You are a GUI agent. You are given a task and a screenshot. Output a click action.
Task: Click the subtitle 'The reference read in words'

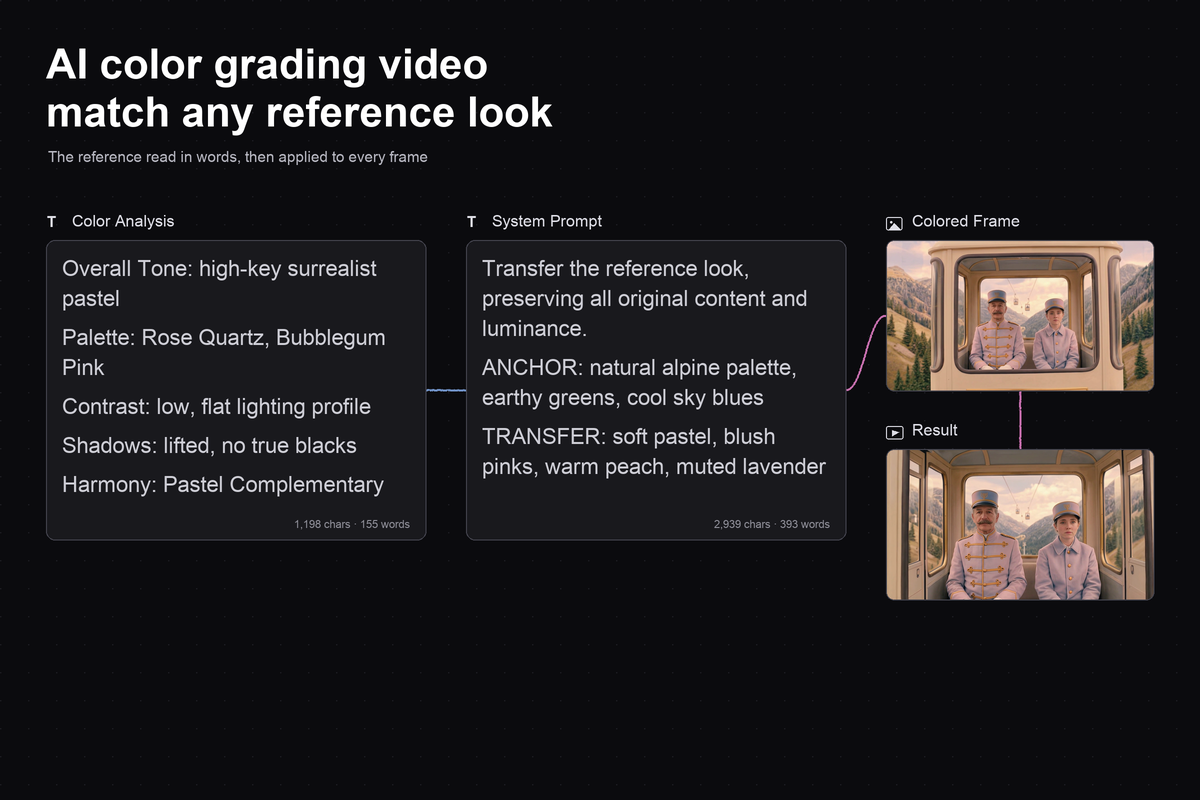coord(237,157)
